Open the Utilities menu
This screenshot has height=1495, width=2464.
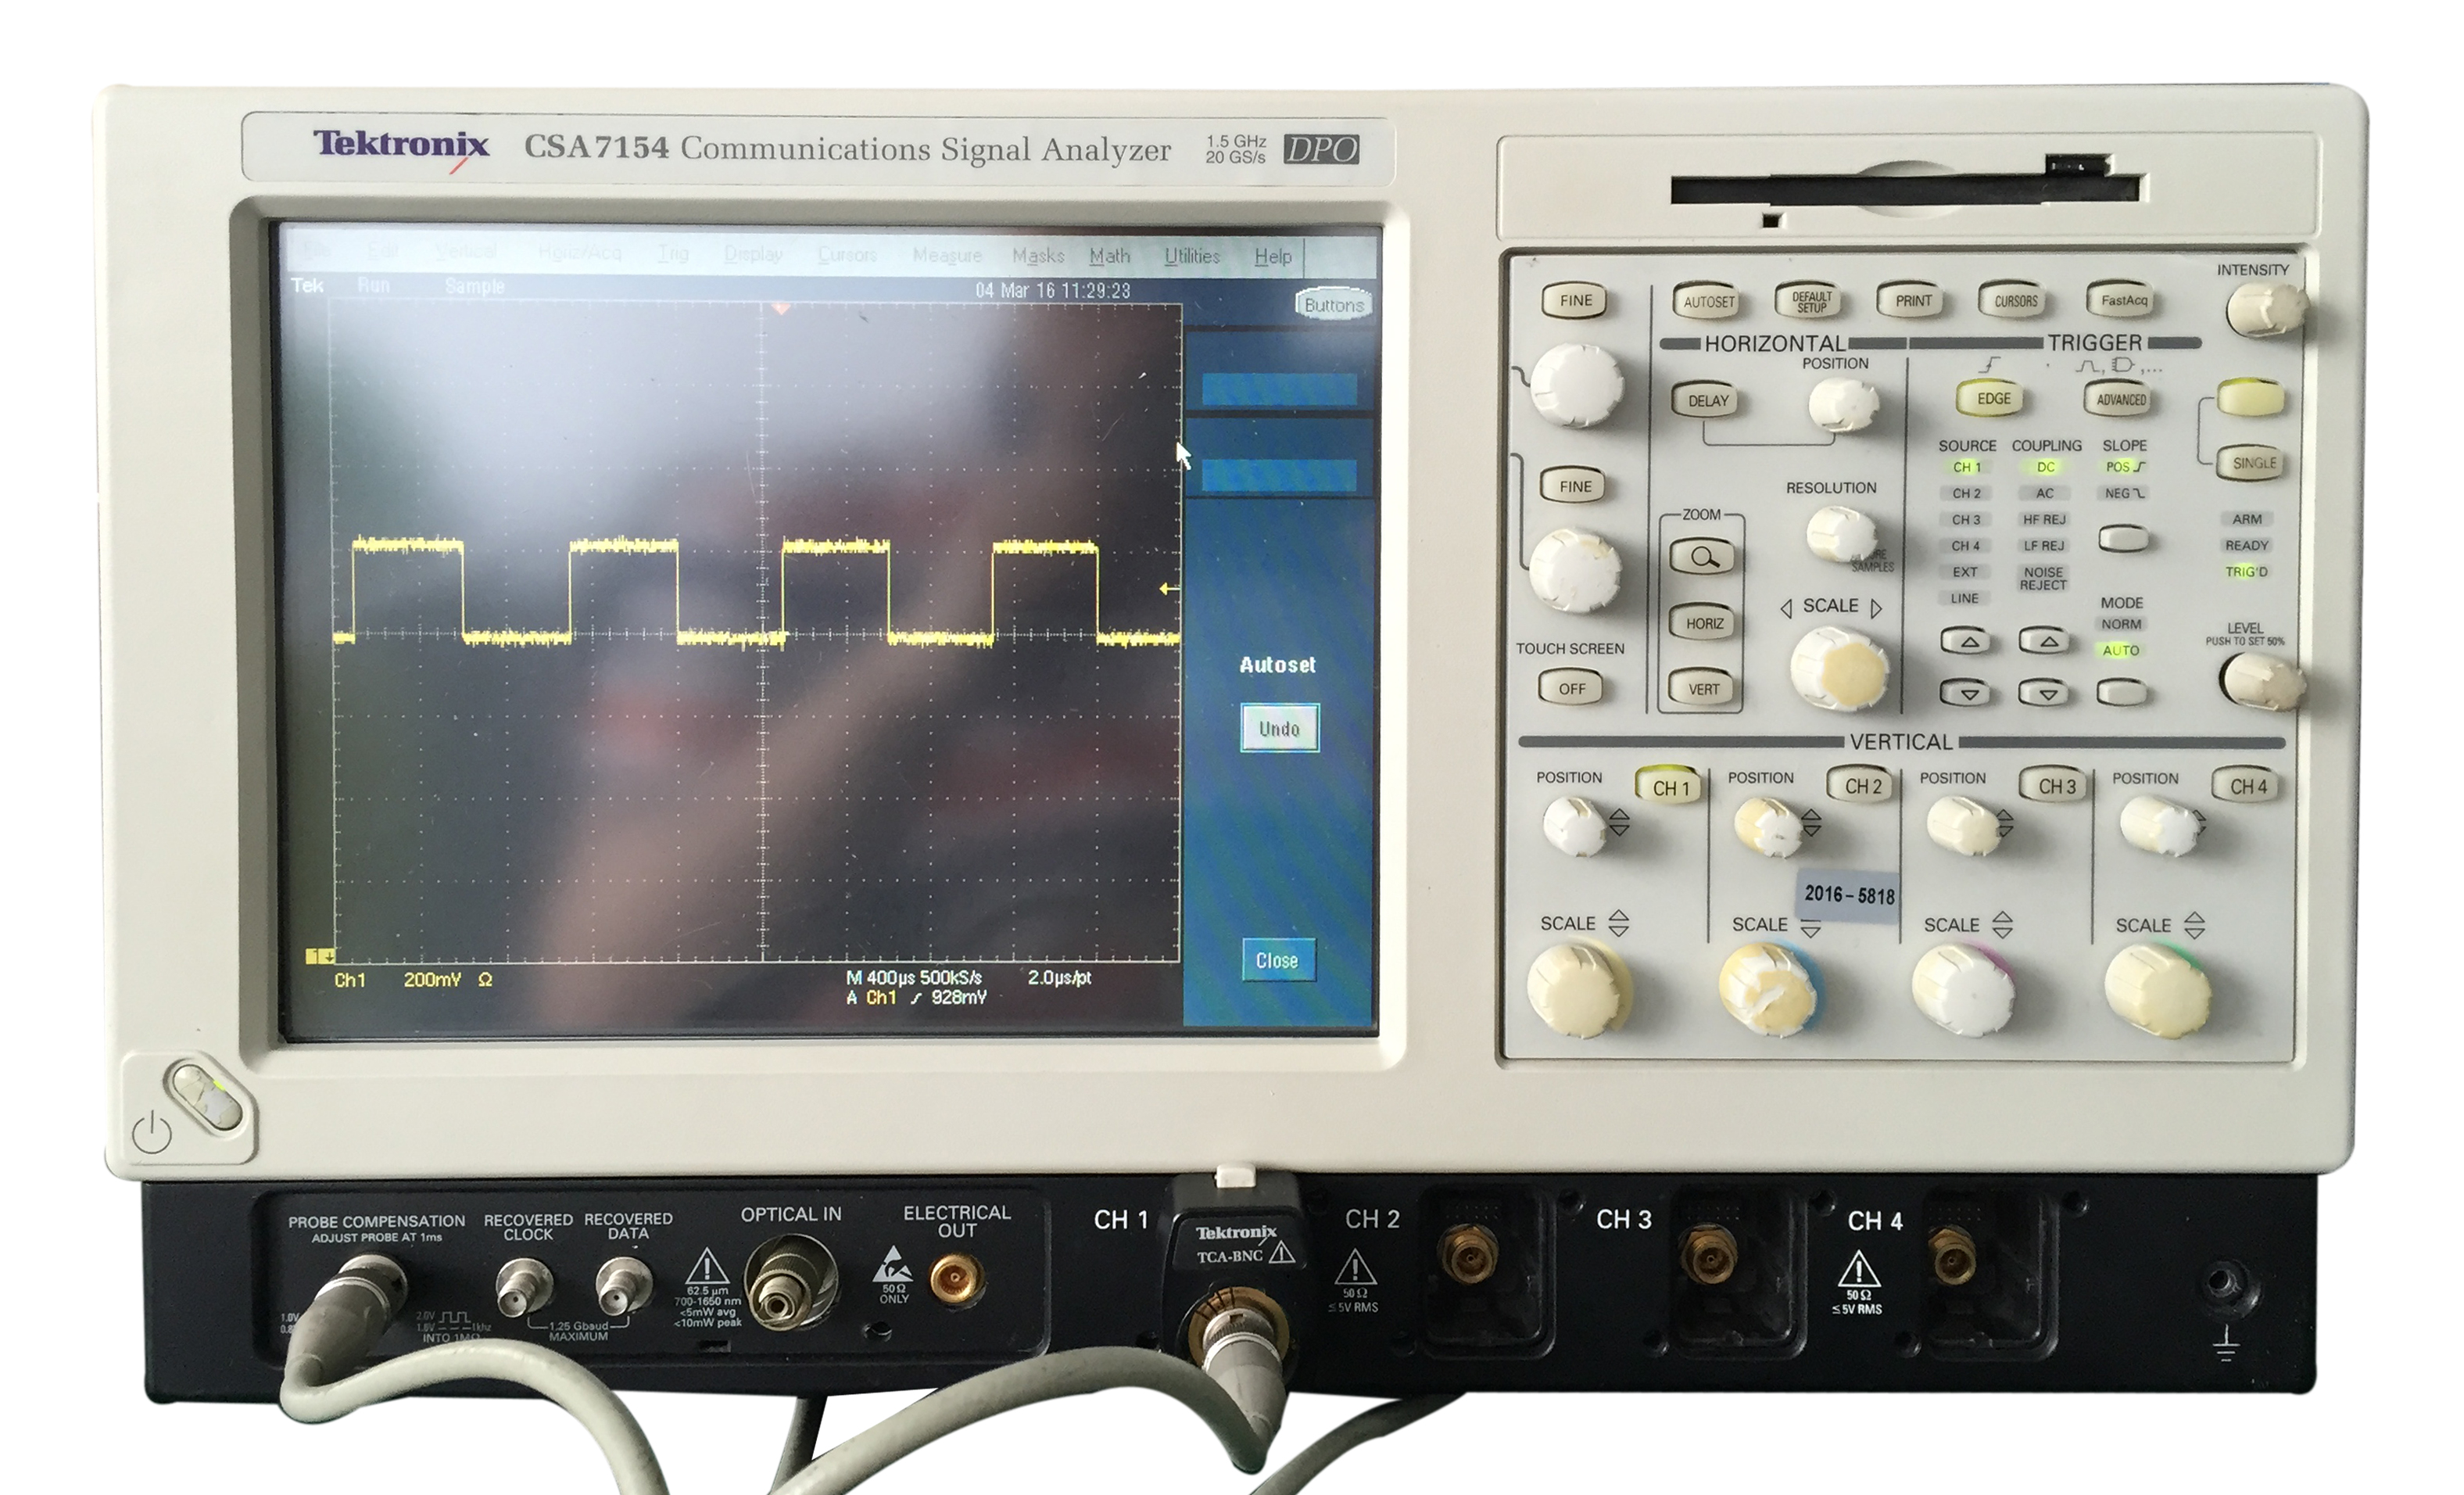click(x=1191, y=256)
